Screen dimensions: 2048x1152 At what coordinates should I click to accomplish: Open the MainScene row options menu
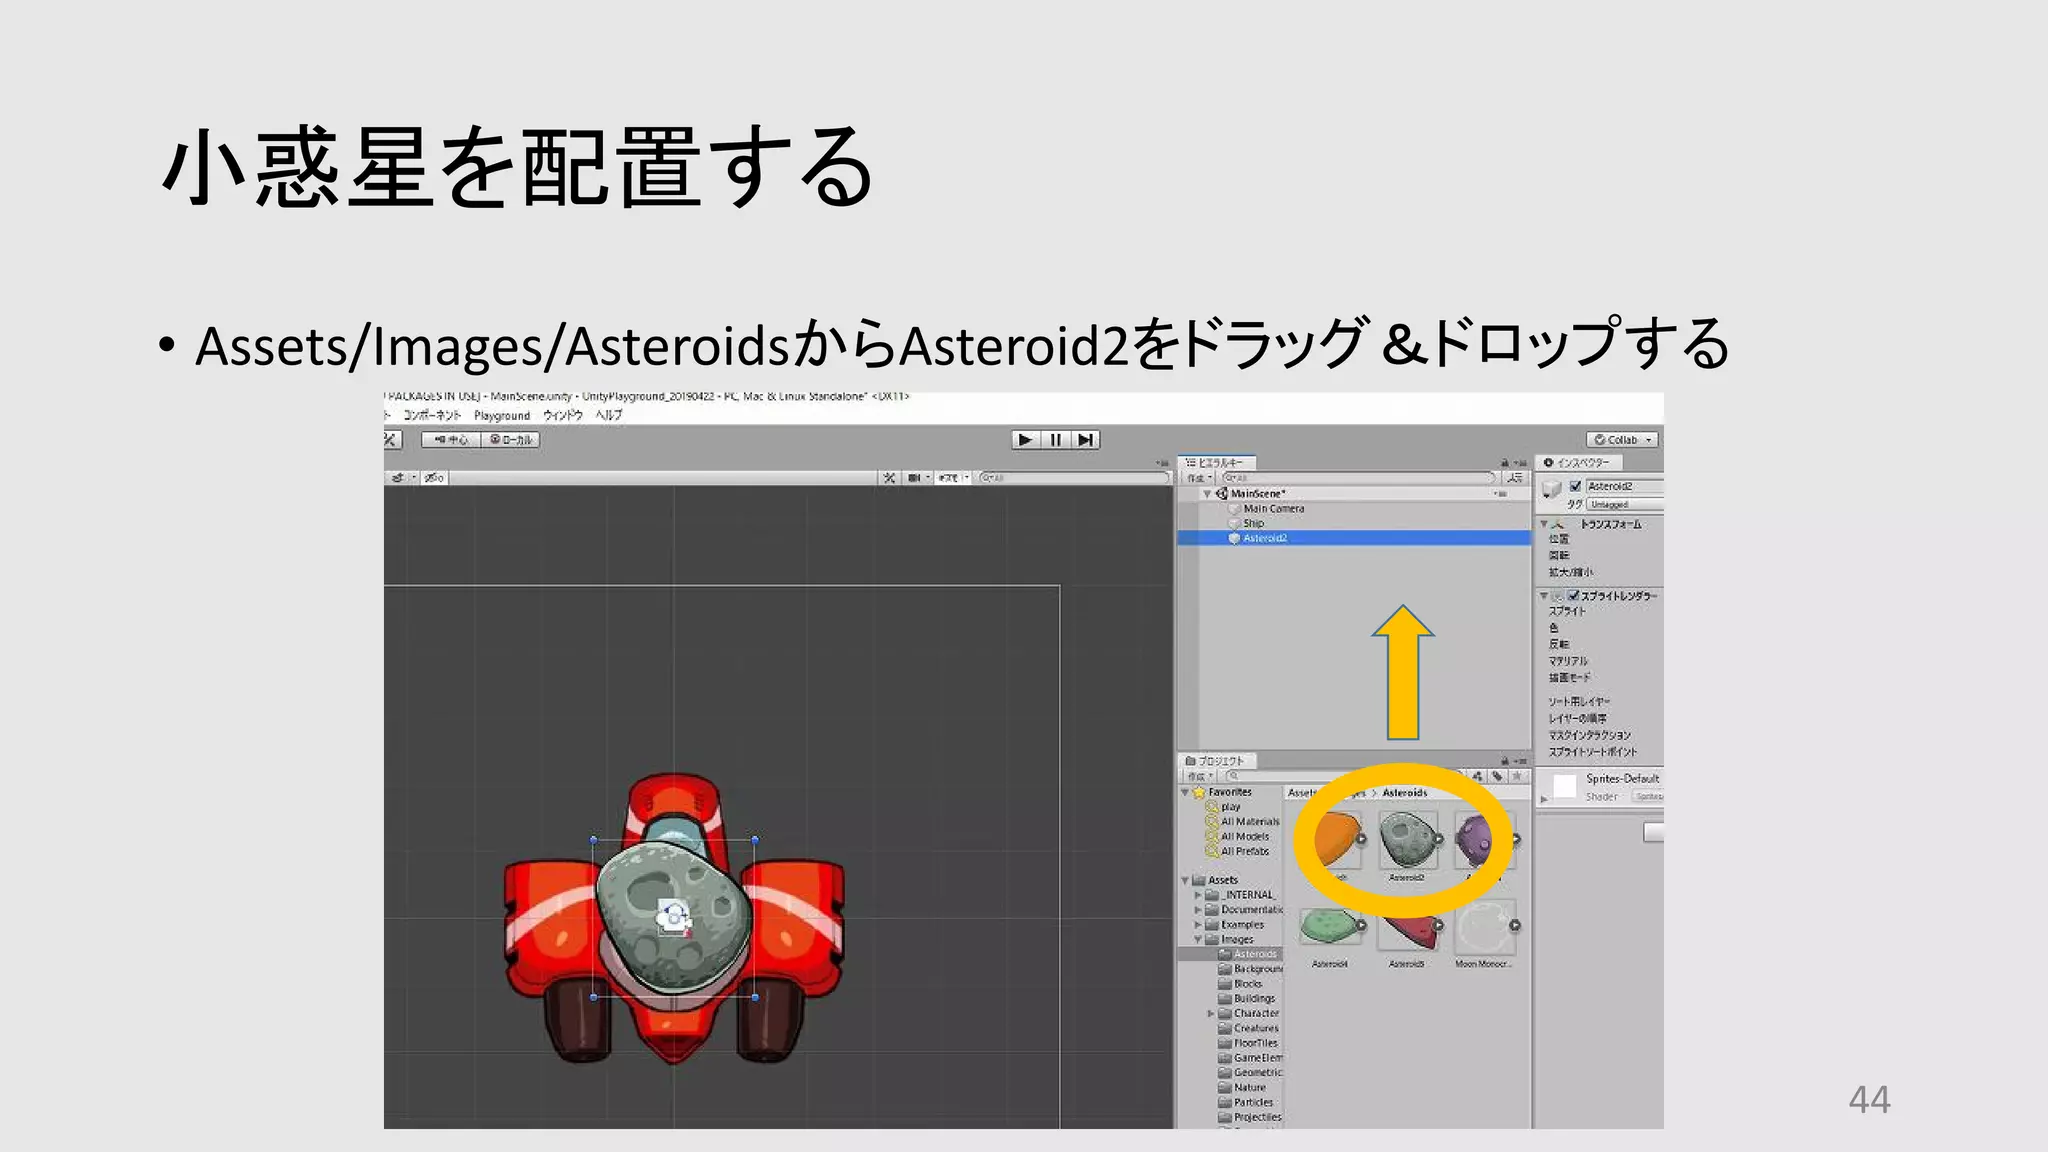[x=1500, y=494]
